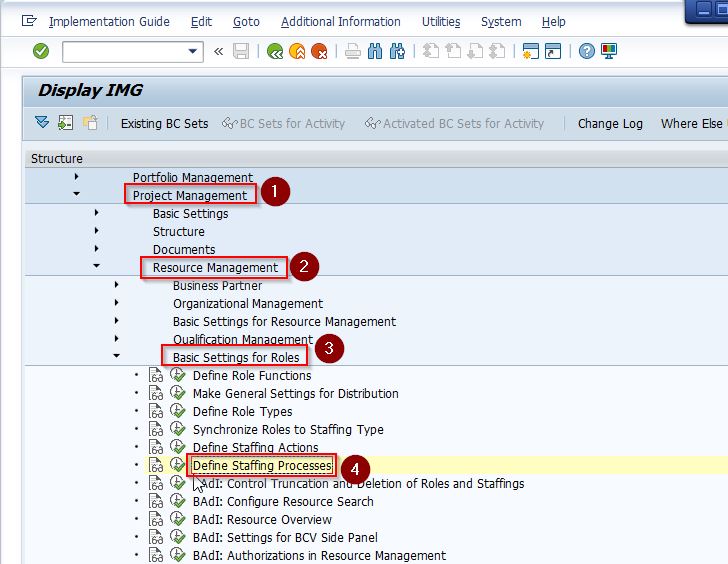This screenshot has height=564, width=728.
Task: Click the Previous Page icon
Action: pos(453,51)
